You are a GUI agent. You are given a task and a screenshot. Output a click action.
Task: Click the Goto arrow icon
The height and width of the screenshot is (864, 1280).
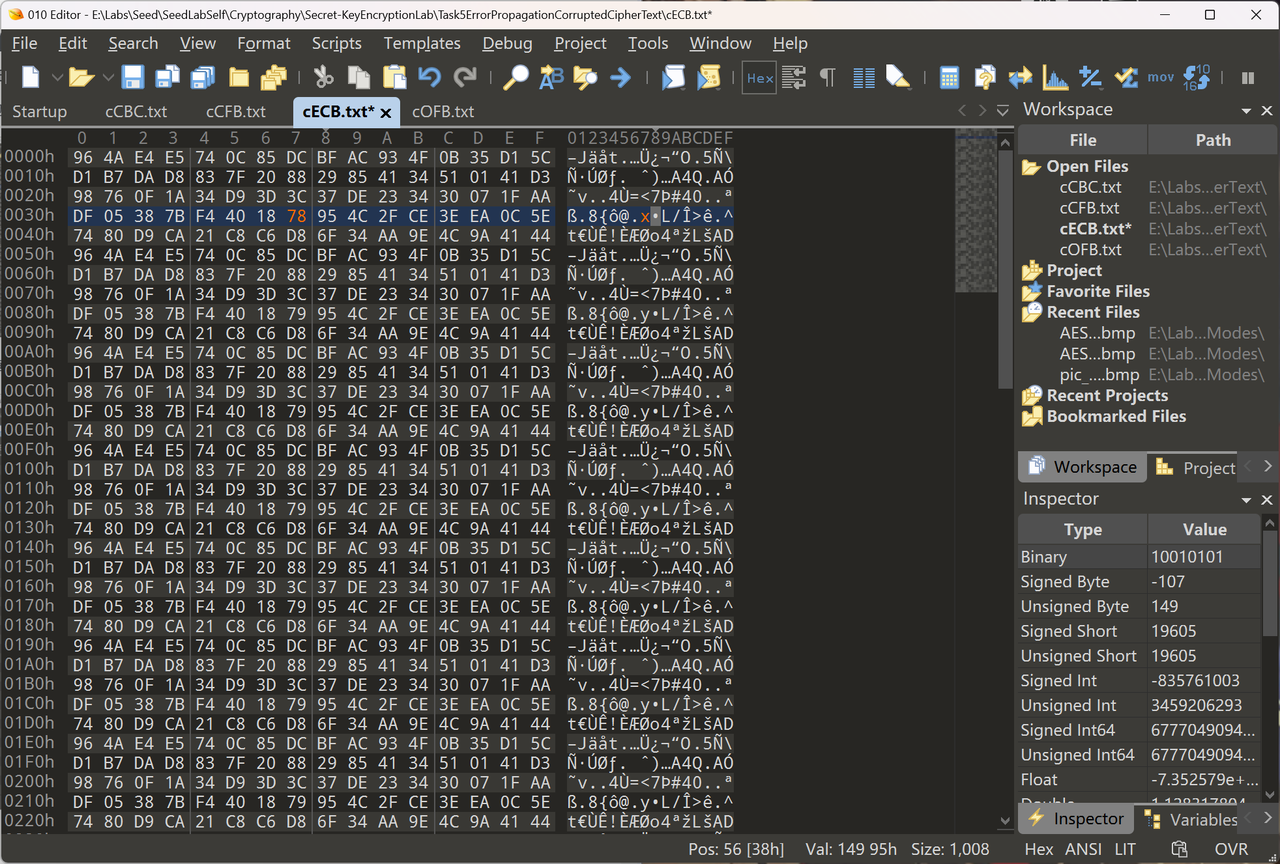coord(621,77)
